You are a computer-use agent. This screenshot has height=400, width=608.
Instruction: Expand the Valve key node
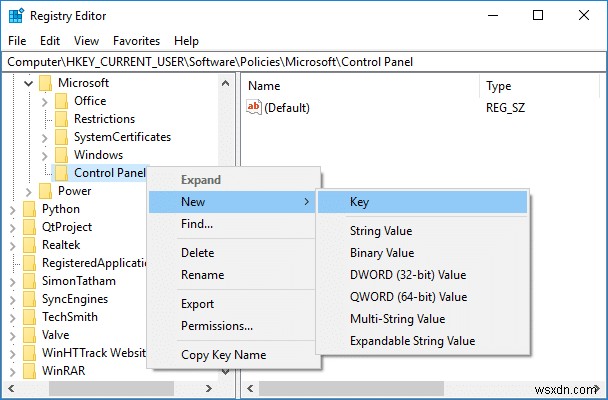tap(12, 335)
